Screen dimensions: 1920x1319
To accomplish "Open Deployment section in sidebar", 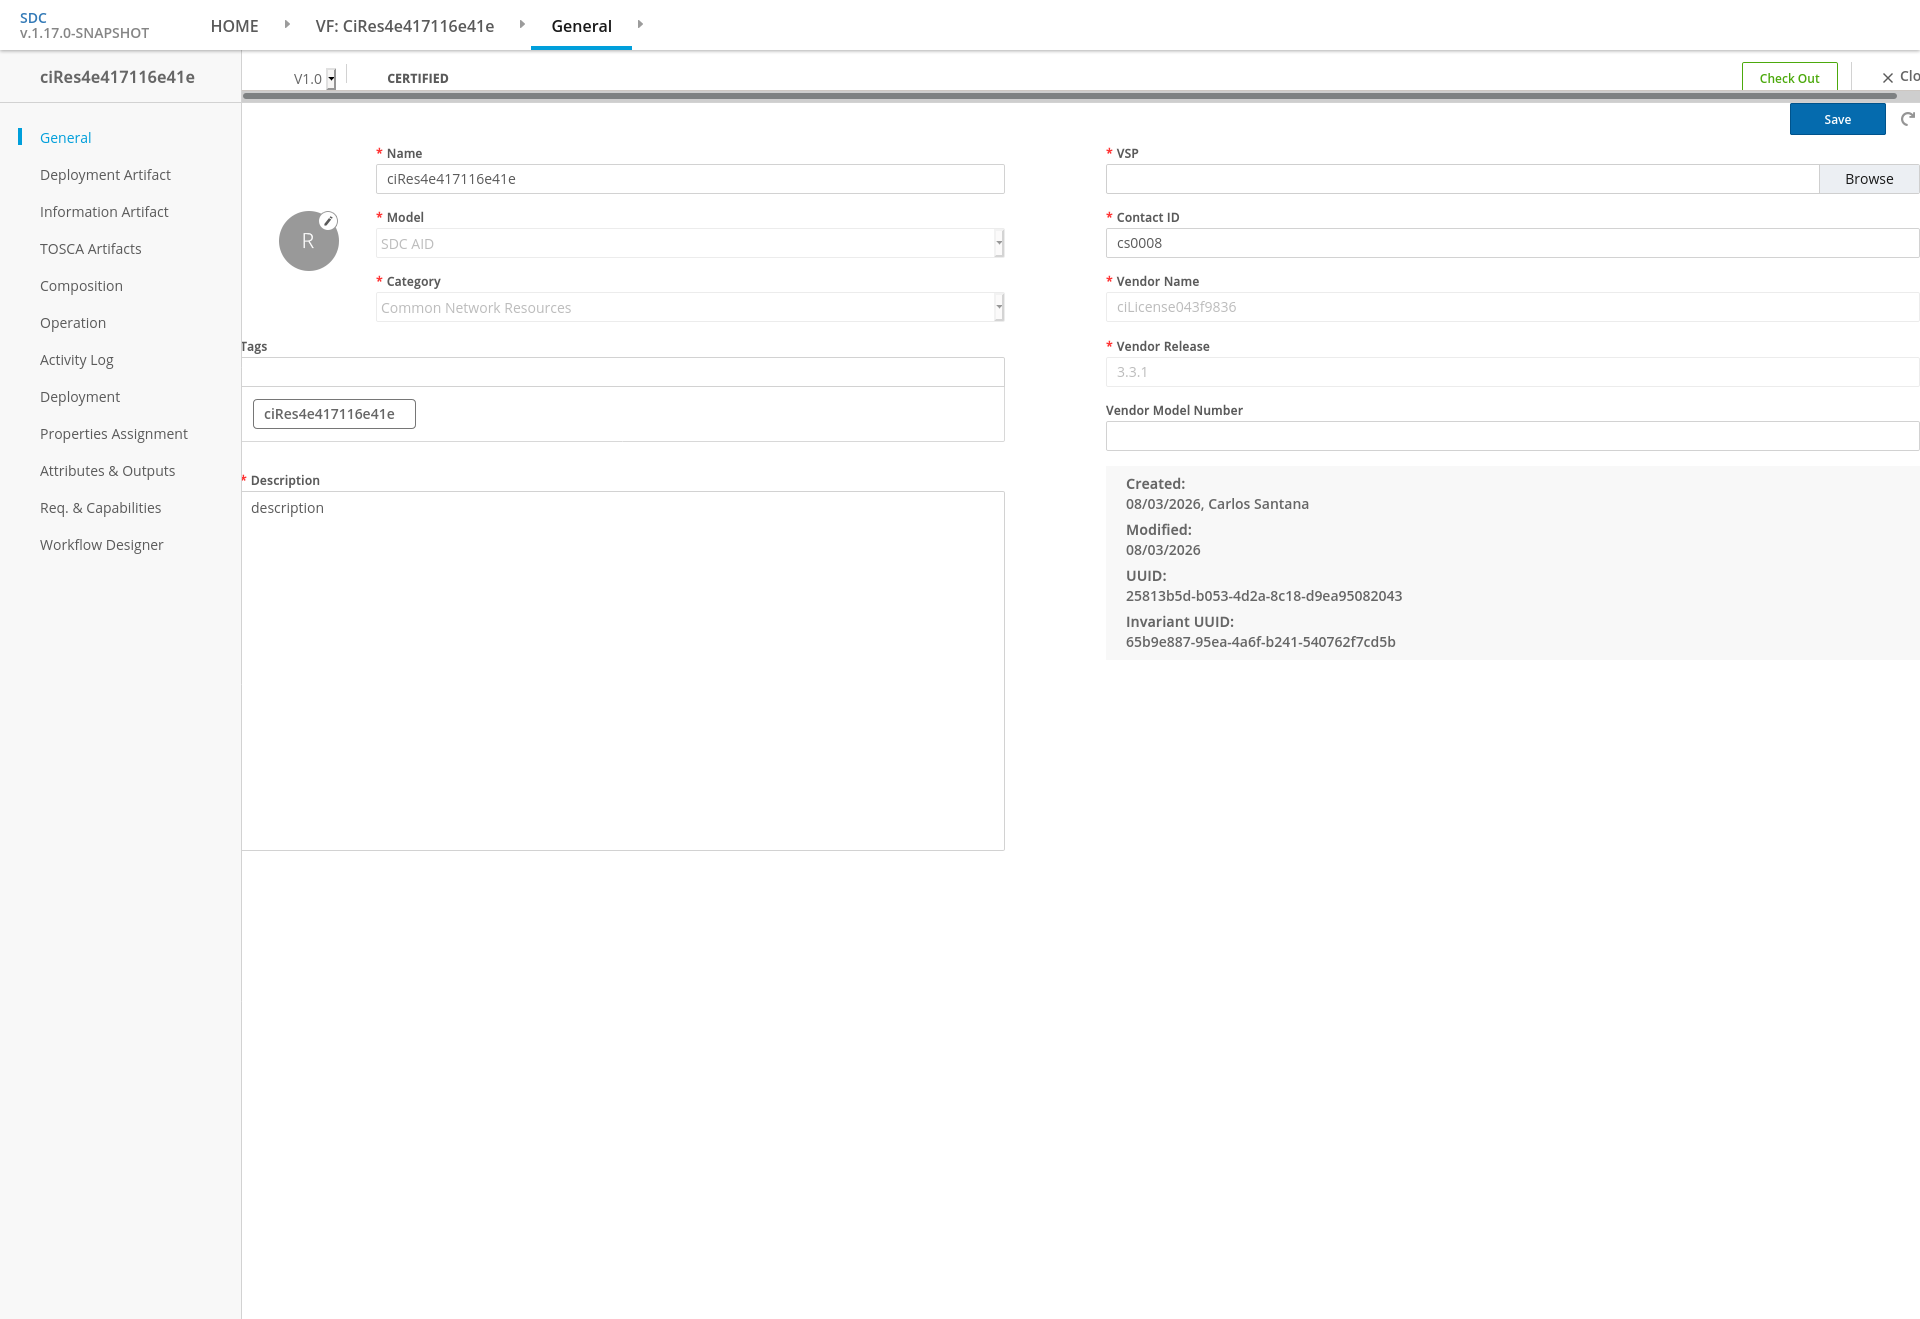I will tap(80, 397).
